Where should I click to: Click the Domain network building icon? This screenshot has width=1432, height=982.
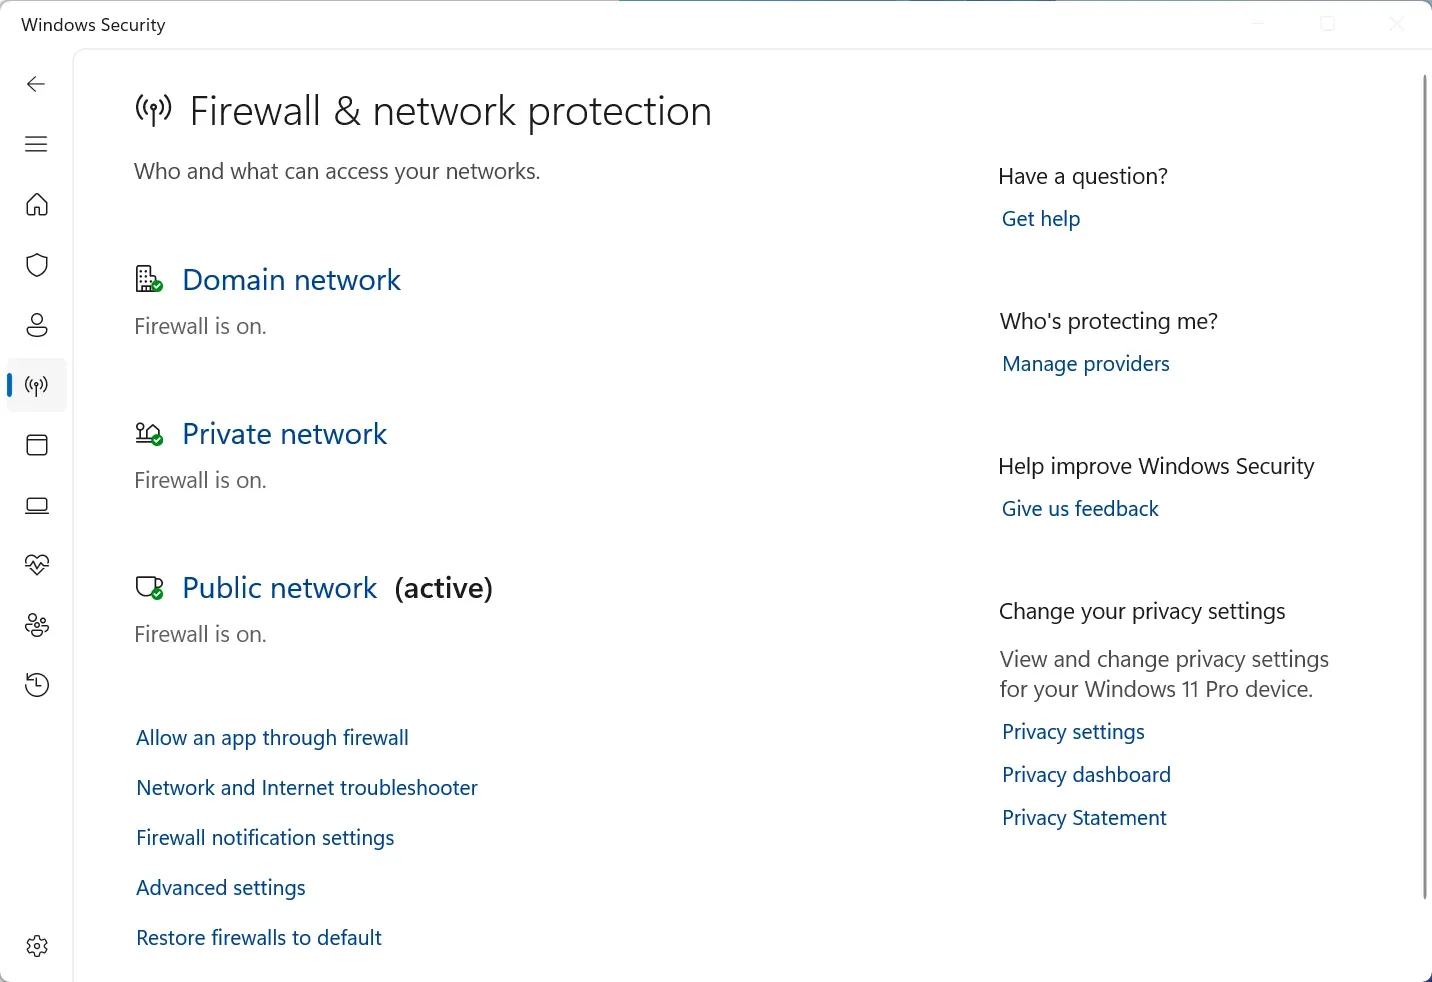(148, 279)
